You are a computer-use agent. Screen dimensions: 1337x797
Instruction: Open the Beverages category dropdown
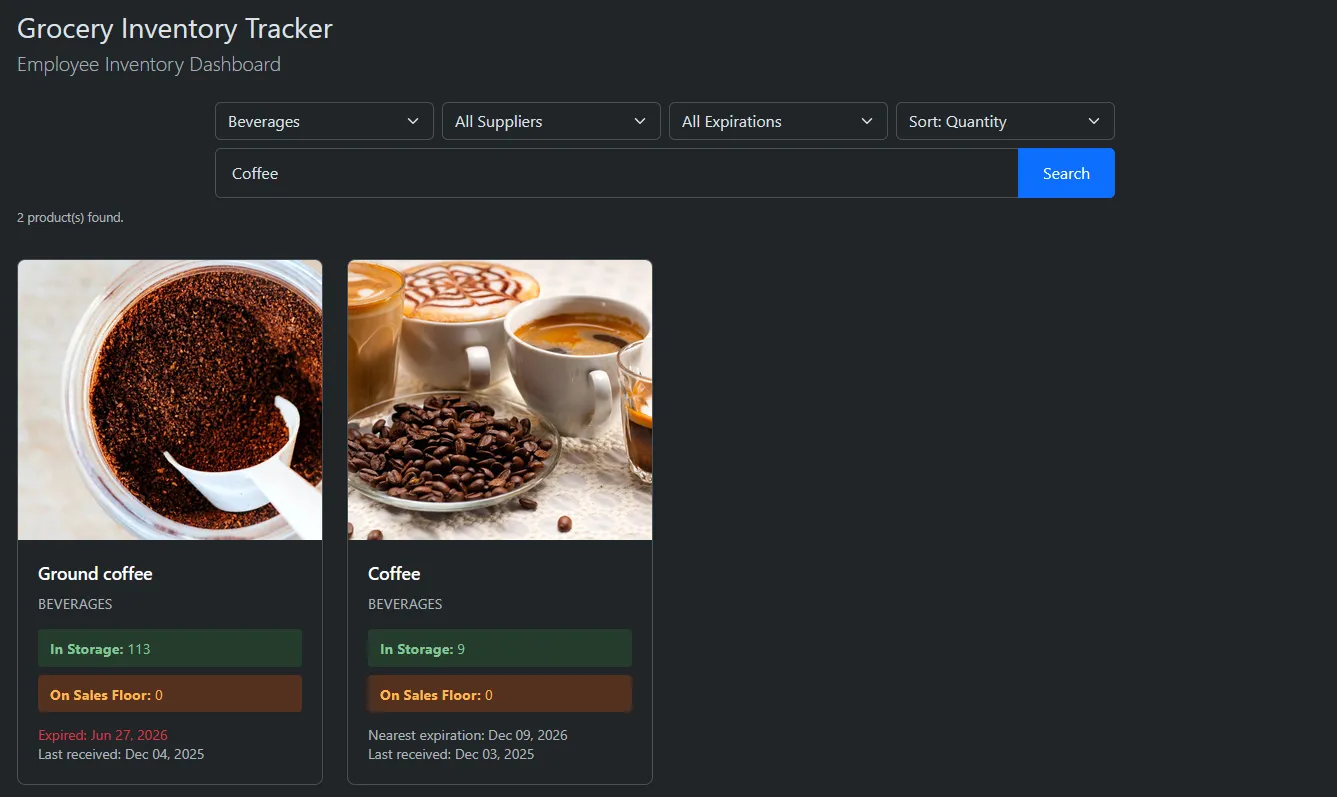point(324,121)
